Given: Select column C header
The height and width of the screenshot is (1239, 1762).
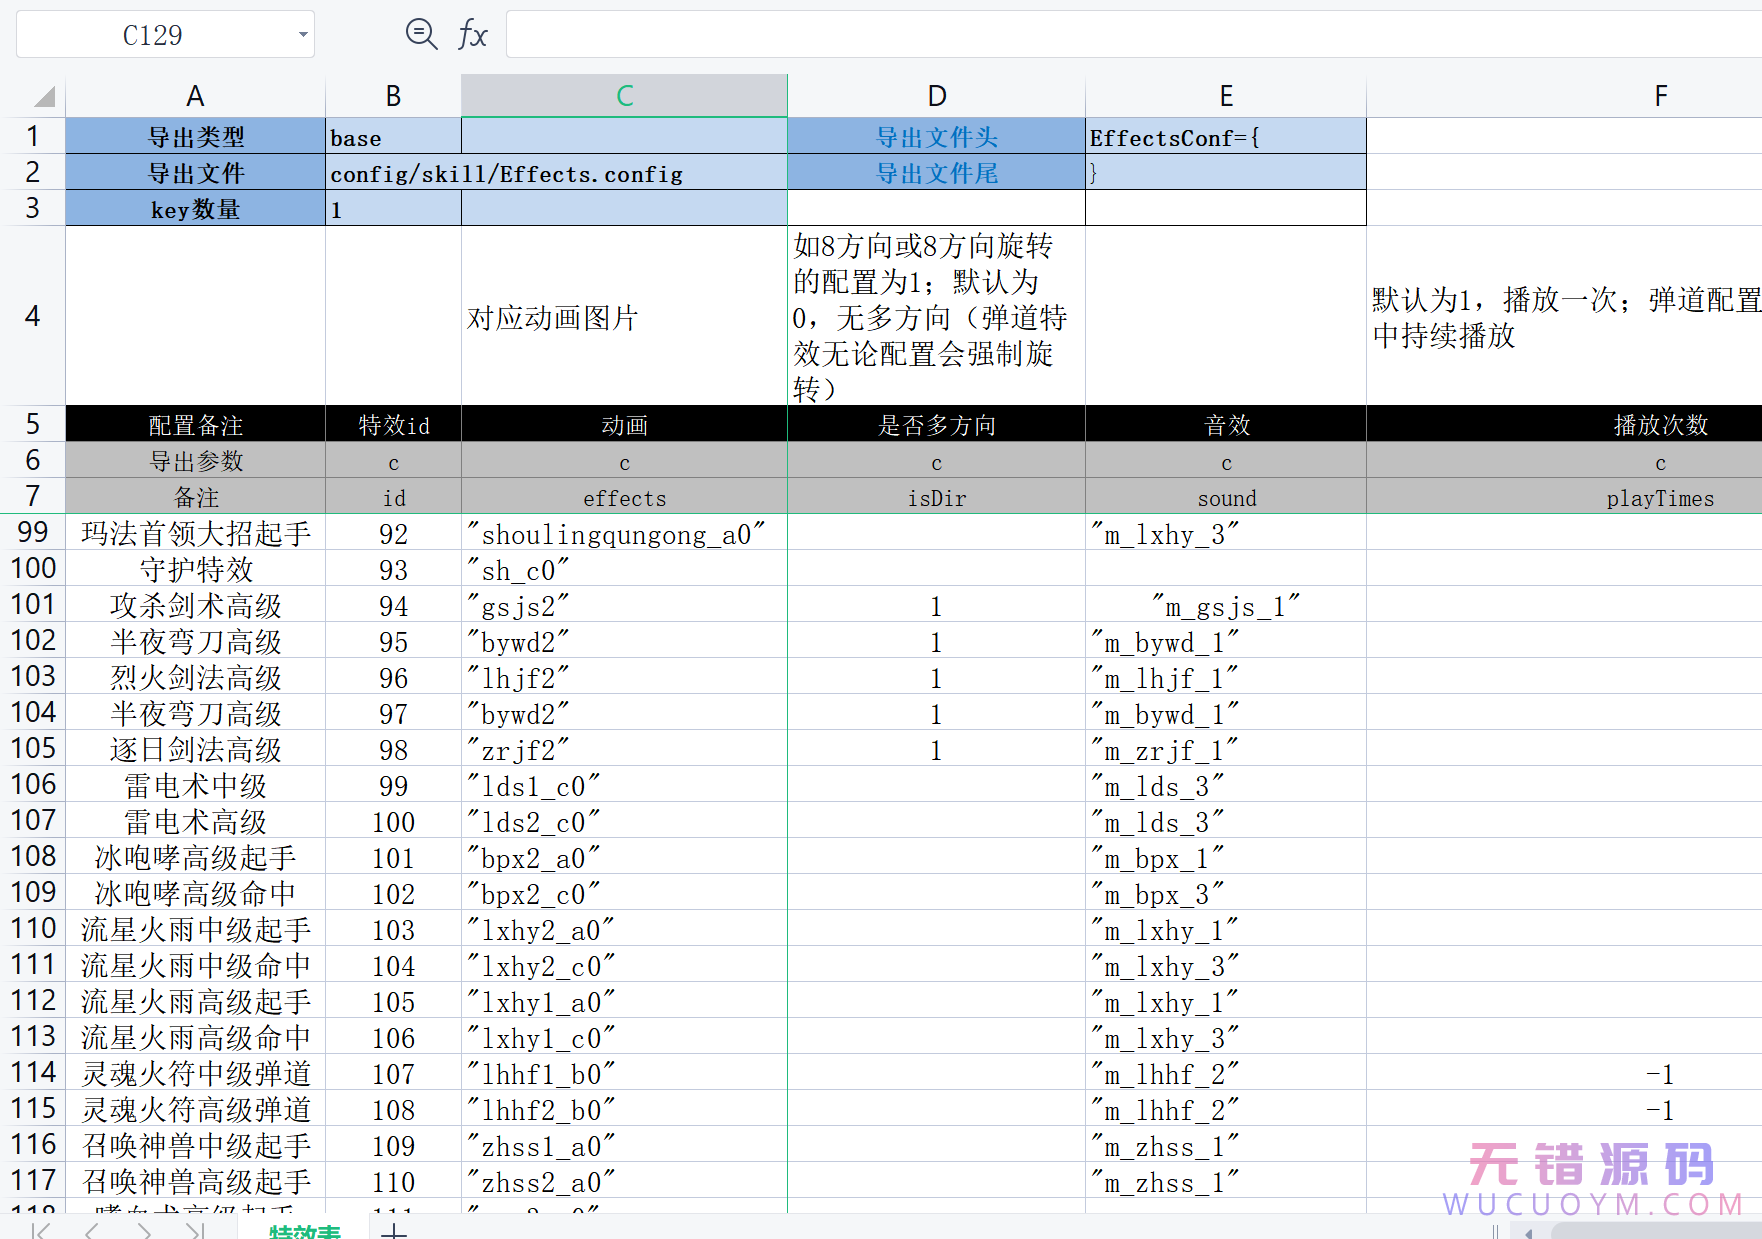Looking at the screenshot, I should point(624,96).
